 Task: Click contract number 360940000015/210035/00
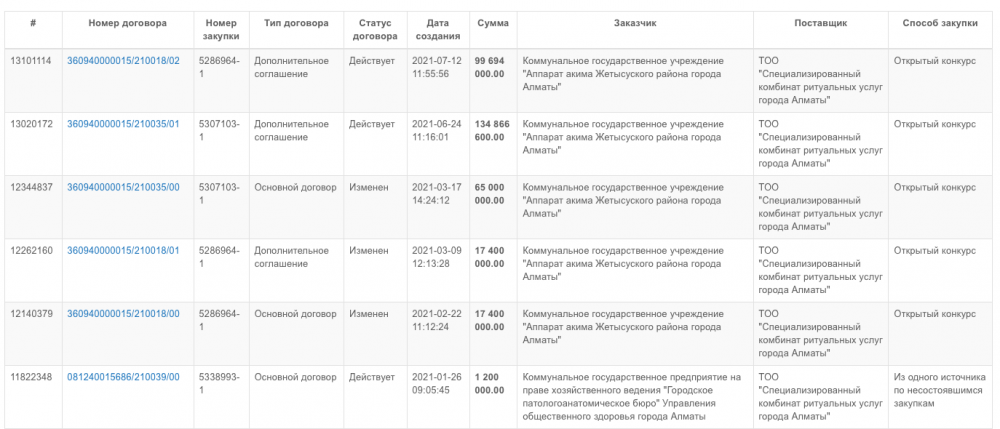pyautogui.click(x=123, y=187)
